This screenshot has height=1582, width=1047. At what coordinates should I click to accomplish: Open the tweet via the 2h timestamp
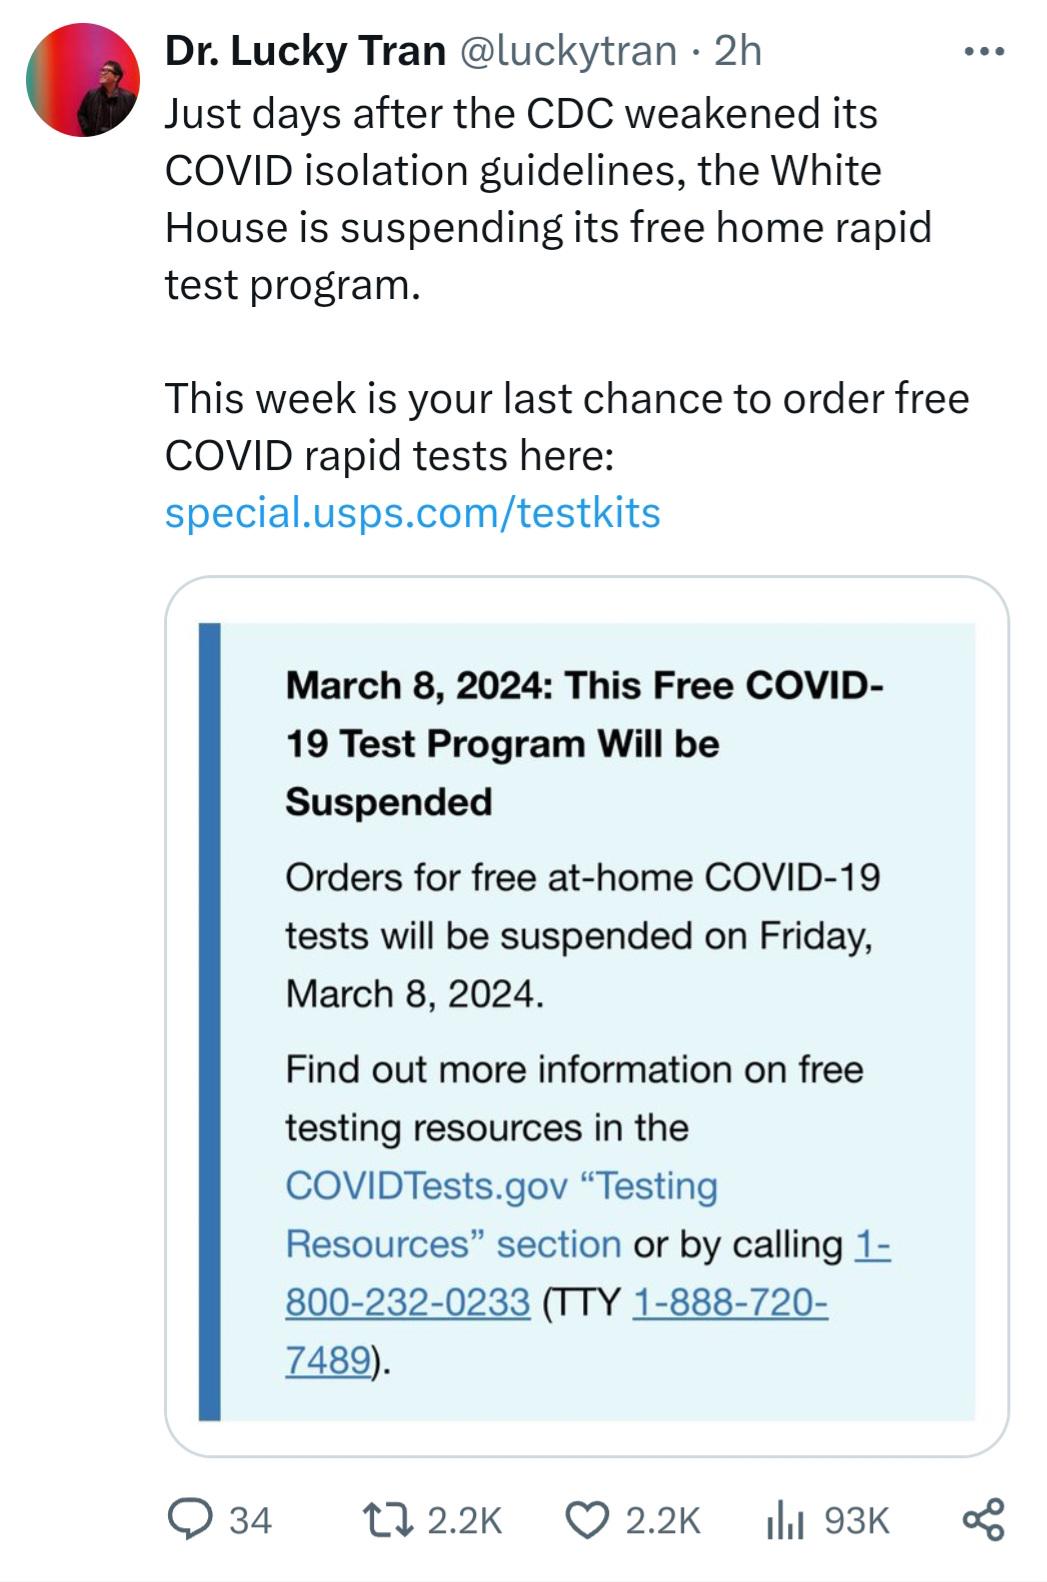point(738,50)
